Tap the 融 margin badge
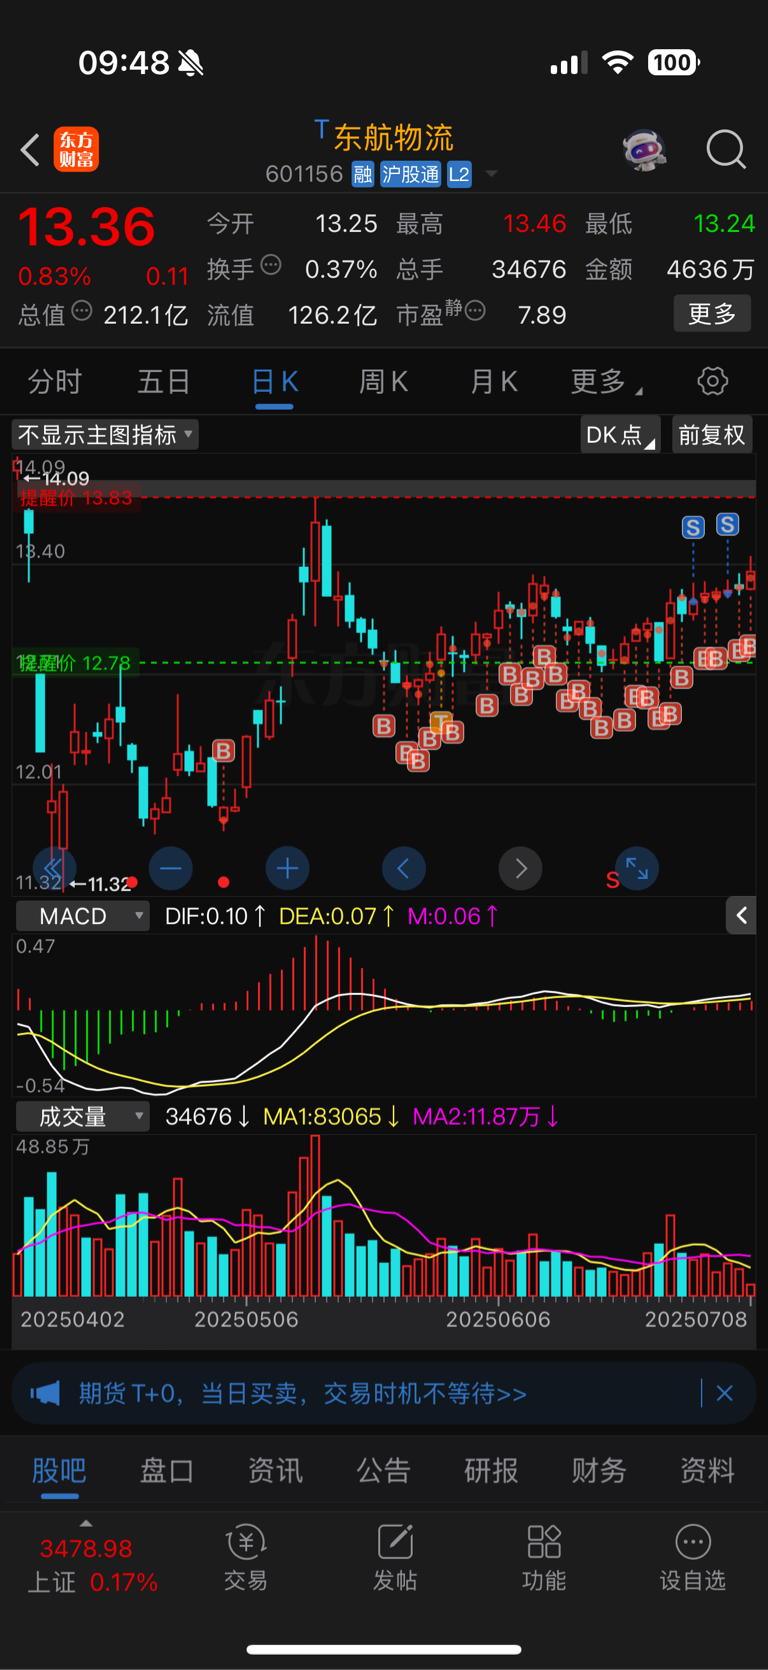The image size is (768, 1670). point(363,174)
